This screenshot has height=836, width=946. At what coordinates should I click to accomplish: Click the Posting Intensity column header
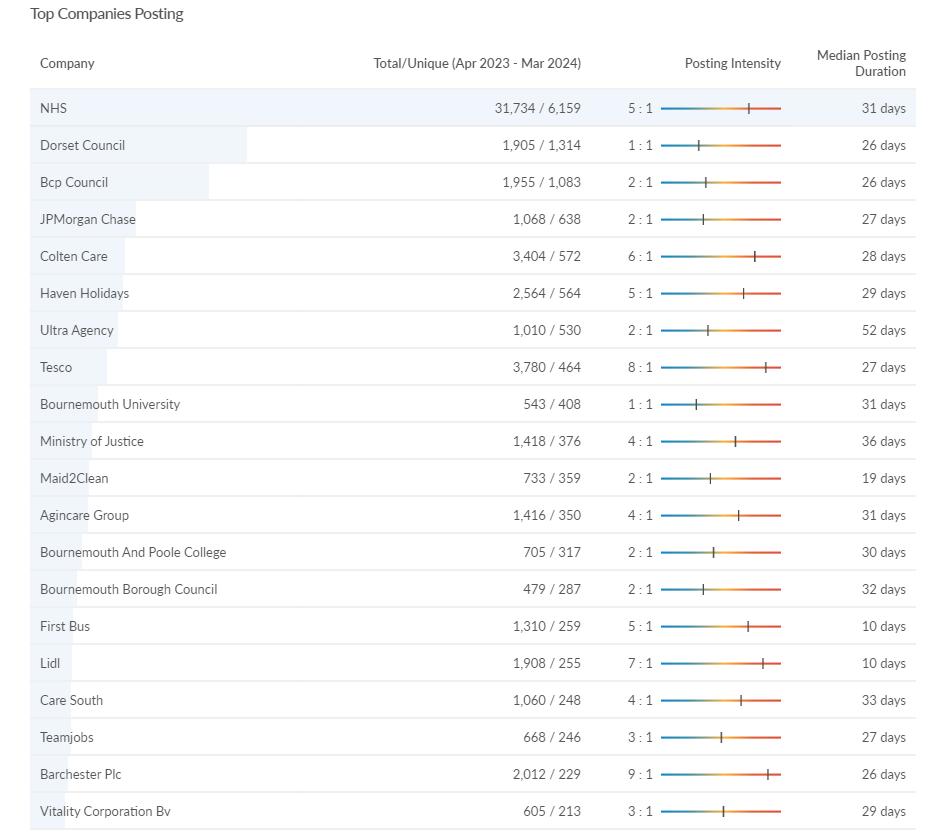coord(732,63)
